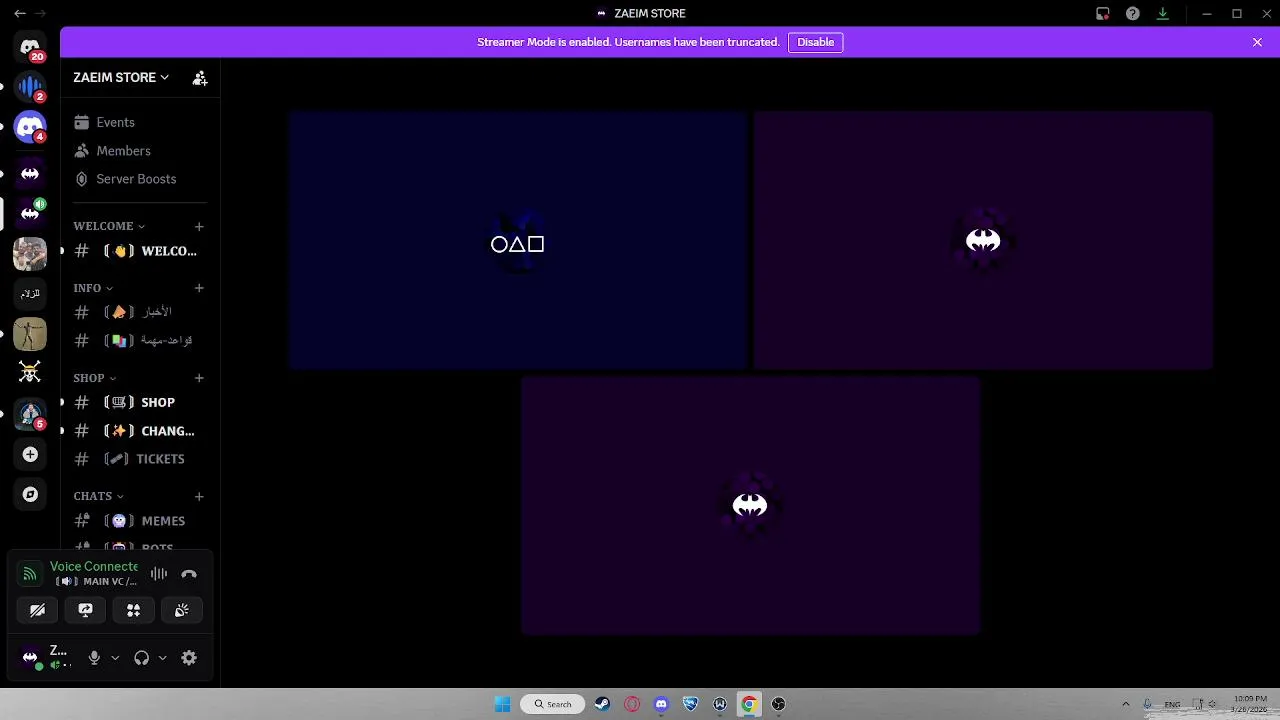Click Add a Server plus icon
The width and height of the screenshot is (1280, 720).
(x=30, y=455)
